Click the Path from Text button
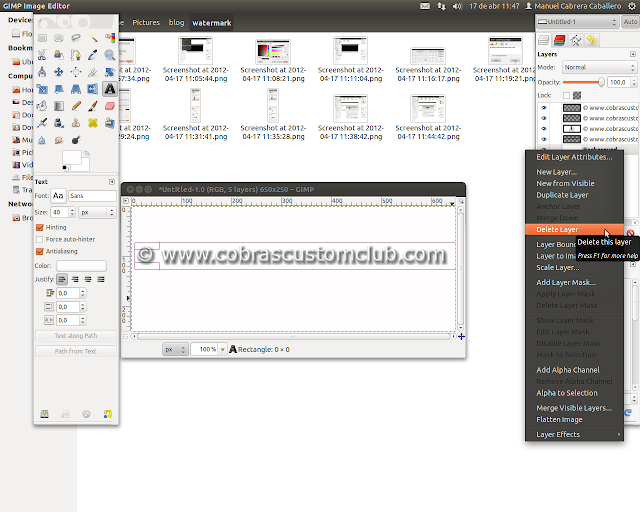Image resolution: width=640 pixels, height=512 pixels. click(76, 351)
